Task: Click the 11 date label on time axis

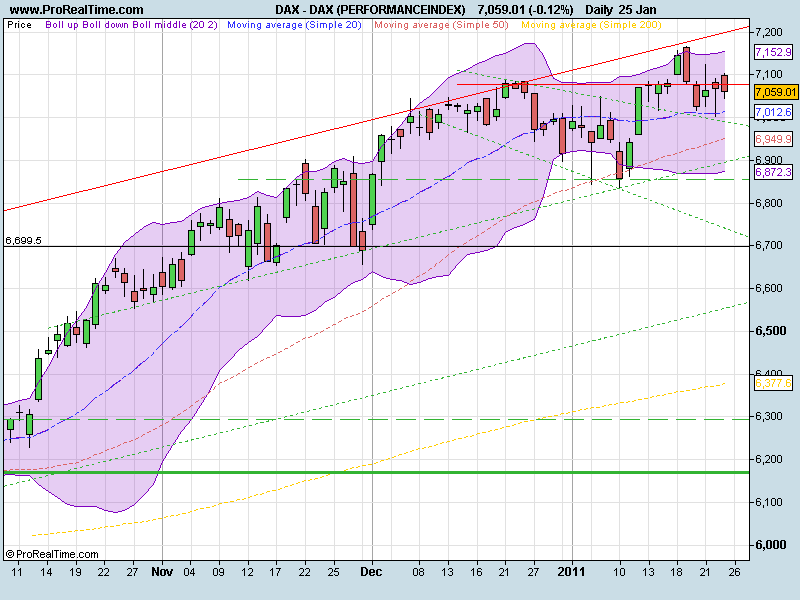Action: tap(17, 572)
